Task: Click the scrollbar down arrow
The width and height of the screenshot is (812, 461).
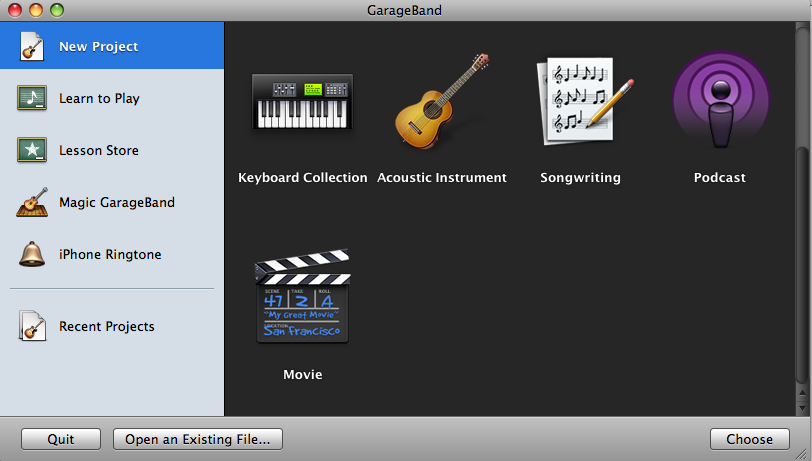Action: (802, 408)
